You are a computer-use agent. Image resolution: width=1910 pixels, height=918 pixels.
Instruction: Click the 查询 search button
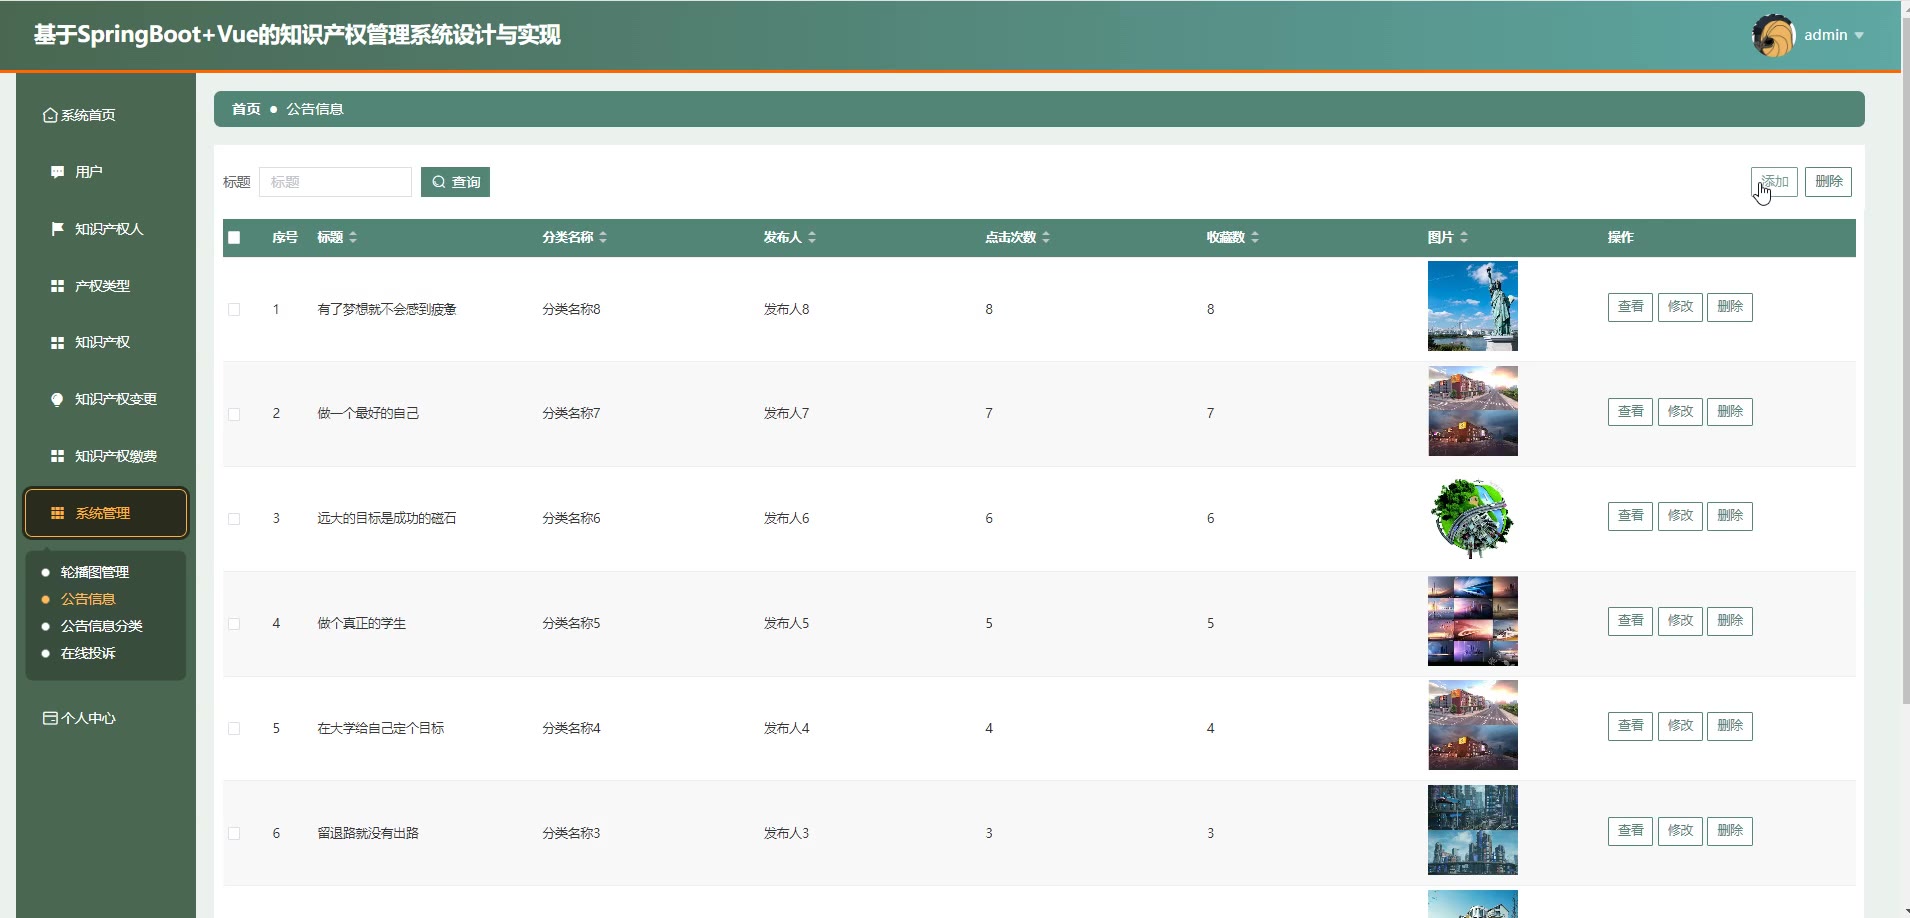[455, 182]
